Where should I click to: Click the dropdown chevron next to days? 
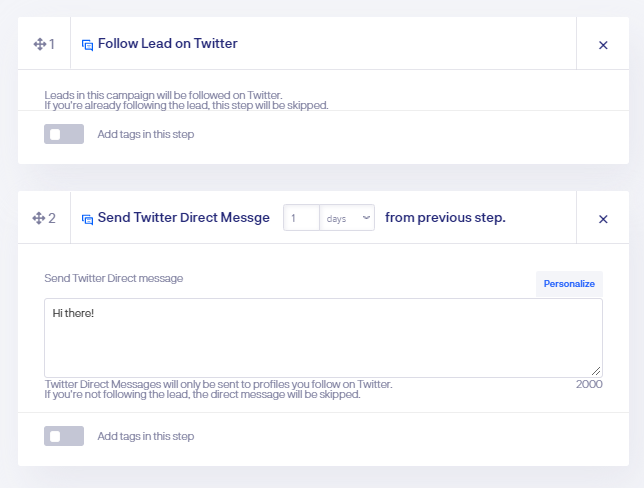(x=366, y=218)
